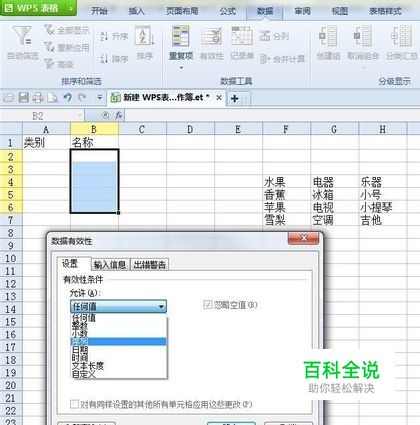Viewport: 420px width, 425px height.
Task: Click the 分列 text to columns icon
Action: (265, 36)
